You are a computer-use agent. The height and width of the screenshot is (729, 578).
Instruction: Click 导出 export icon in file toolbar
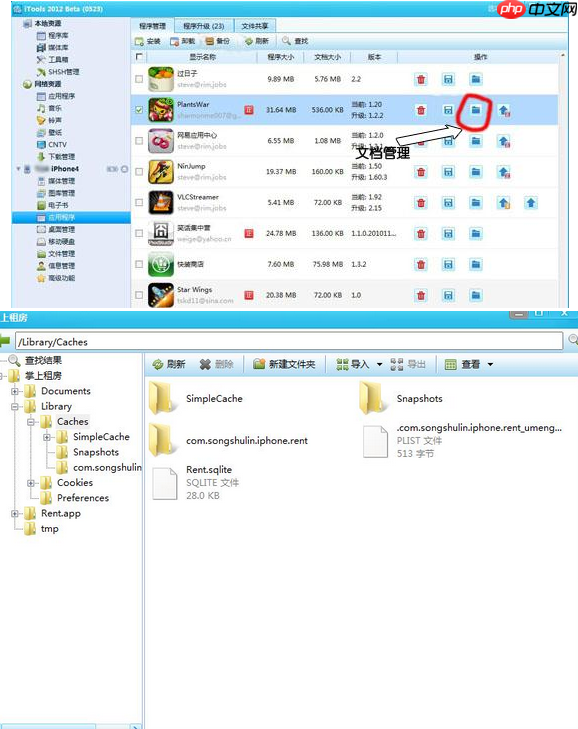pos(397,364)
